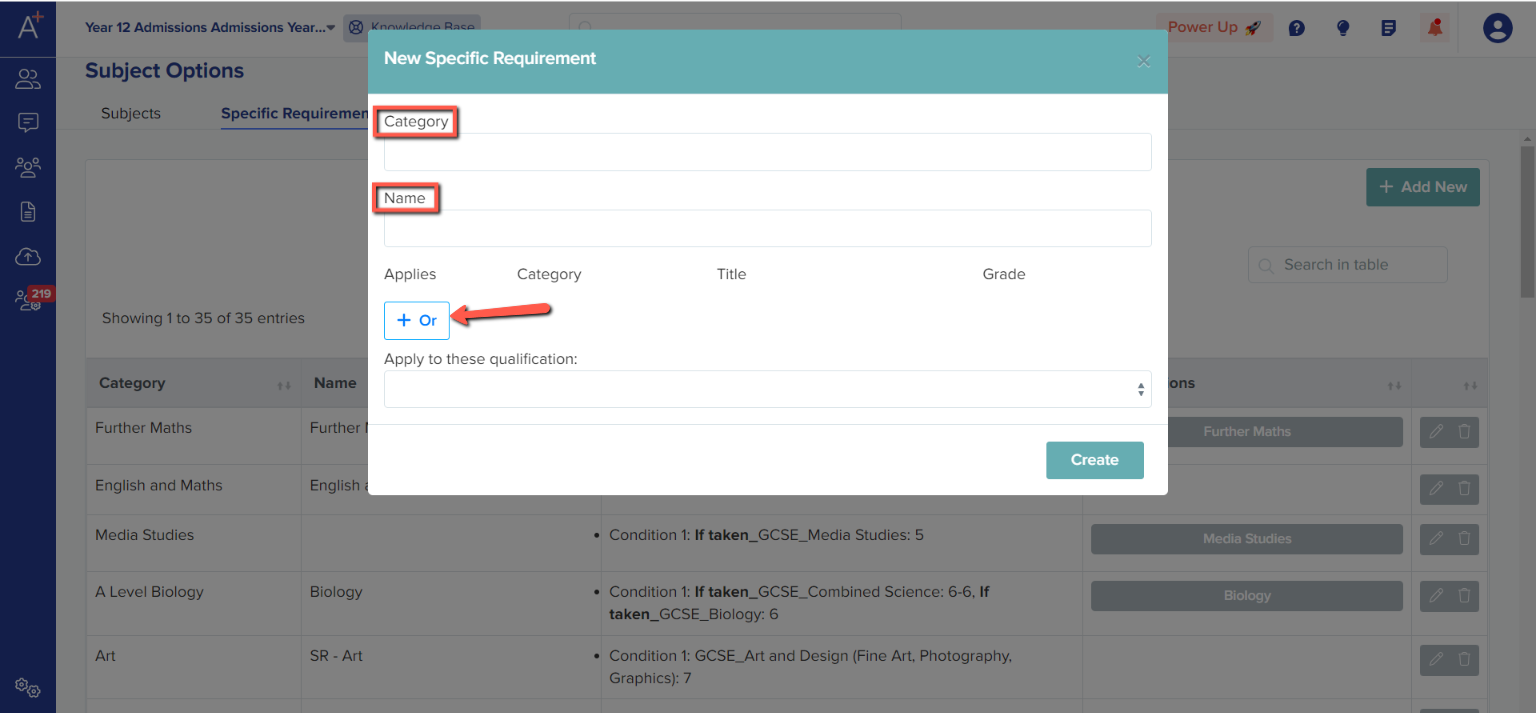Click the Power Up button
The image size is (1536, 713).
(1214, 27)
